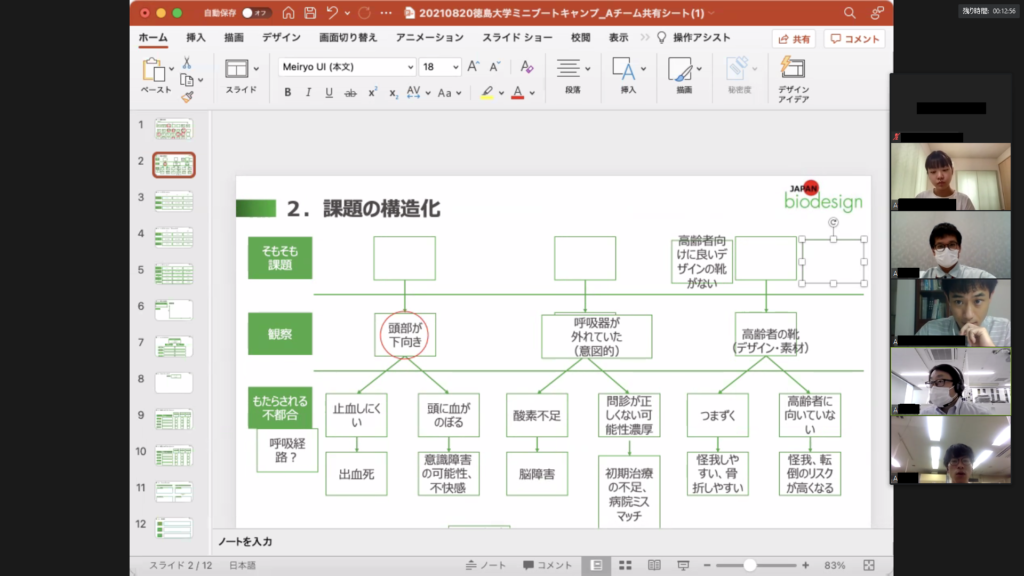Expand the font color arrow
Image resolution: width=1024 pixels, height=576 pixels.
coord(532,93)
